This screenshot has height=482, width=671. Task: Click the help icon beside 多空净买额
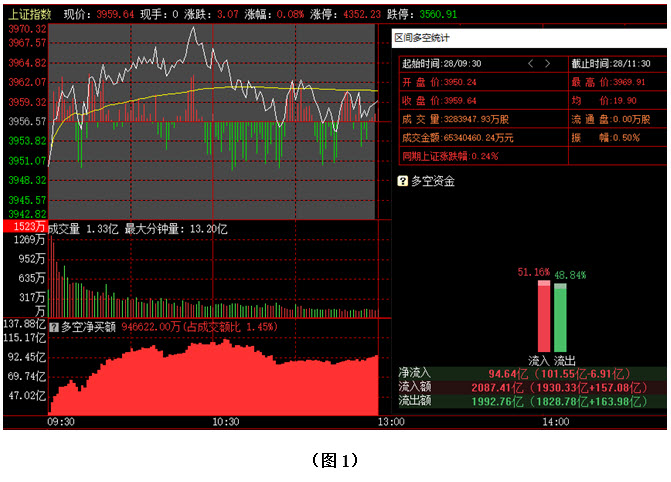(x=54, y=327)
